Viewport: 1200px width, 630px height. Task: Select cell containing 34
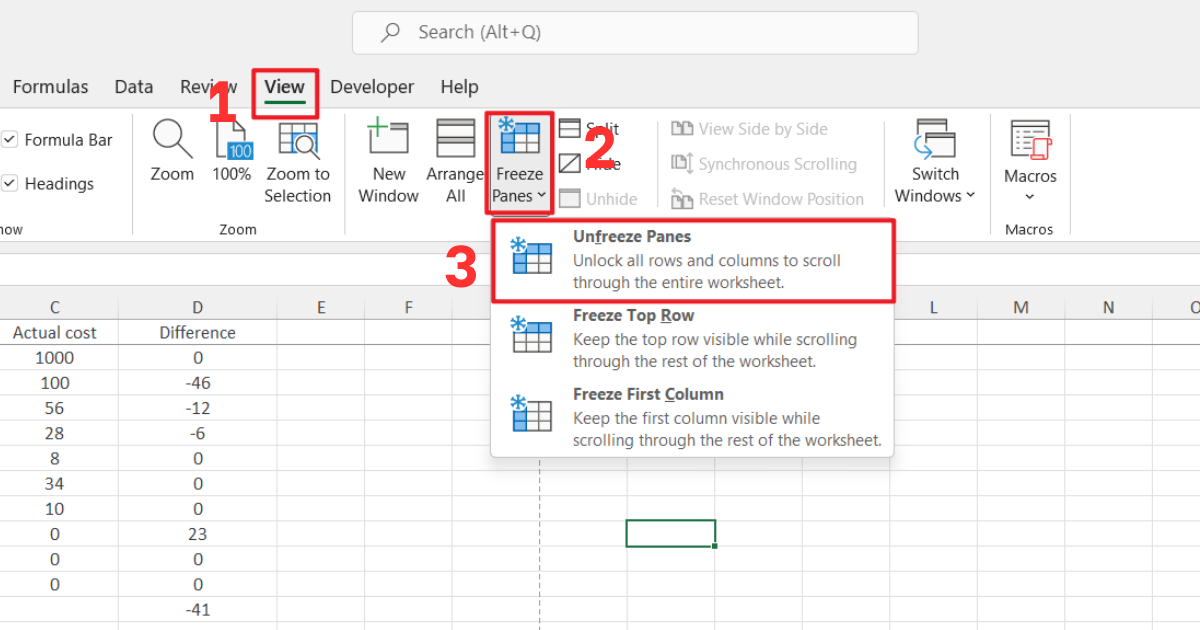tap(55, 484)
